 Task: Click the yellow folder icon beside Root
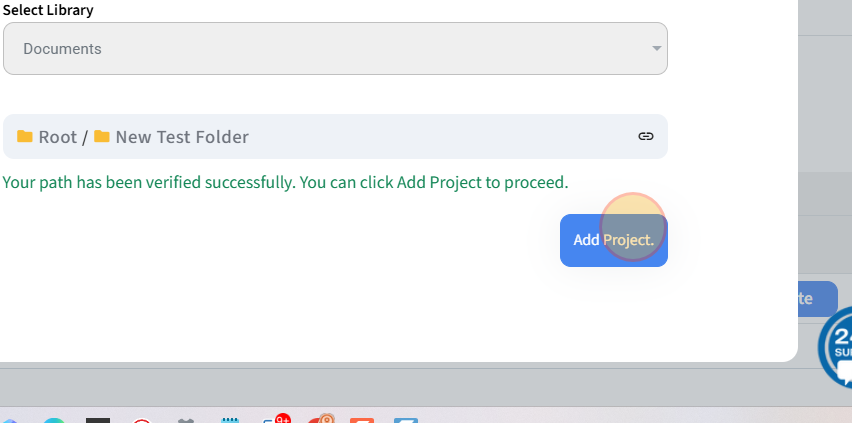pos(25,137)
